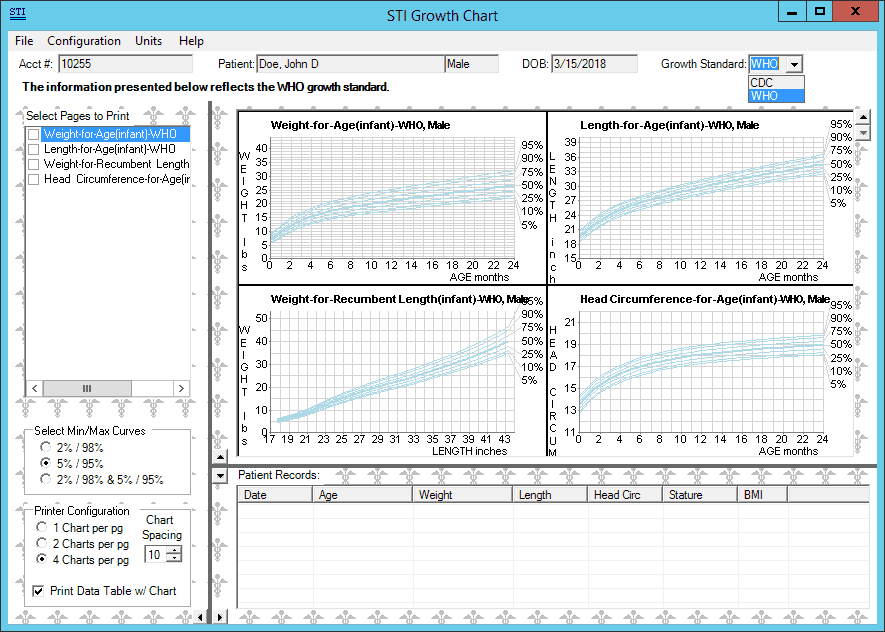Click the splitter down arrow beside Patient Records
Screen dimensions: 885x632
tap(221, 476)
